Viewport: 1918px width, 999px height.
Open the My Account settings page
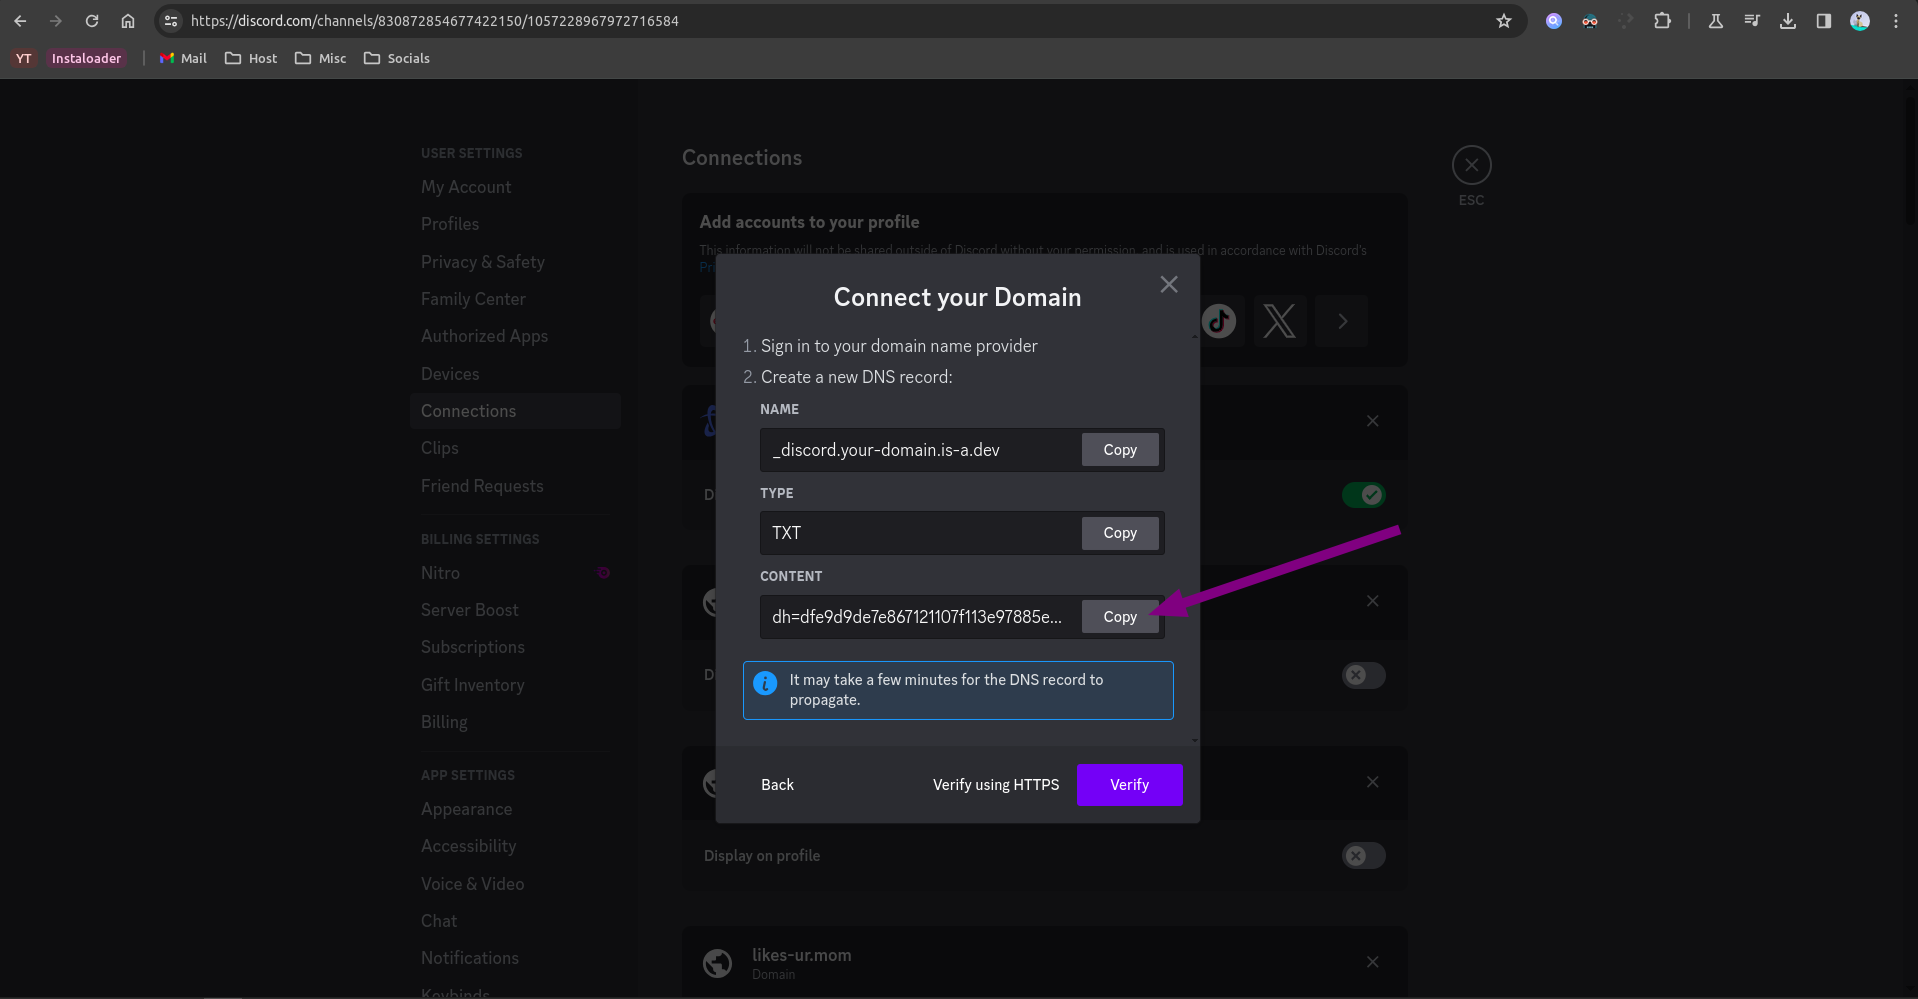tap(466, 187)
